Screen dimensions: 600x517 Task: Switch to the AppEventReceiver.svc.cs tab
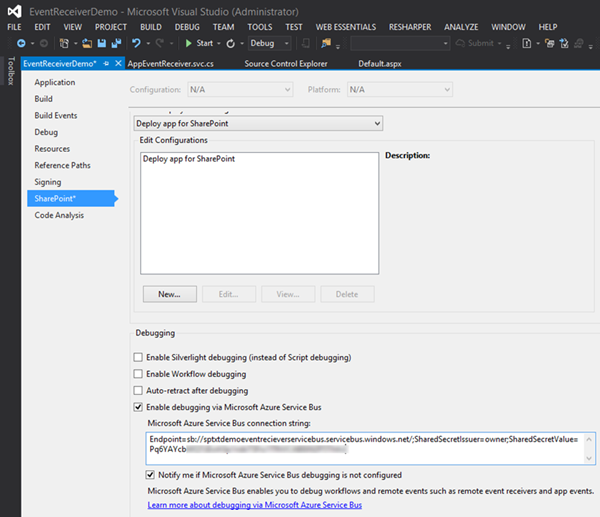(171, 63)
